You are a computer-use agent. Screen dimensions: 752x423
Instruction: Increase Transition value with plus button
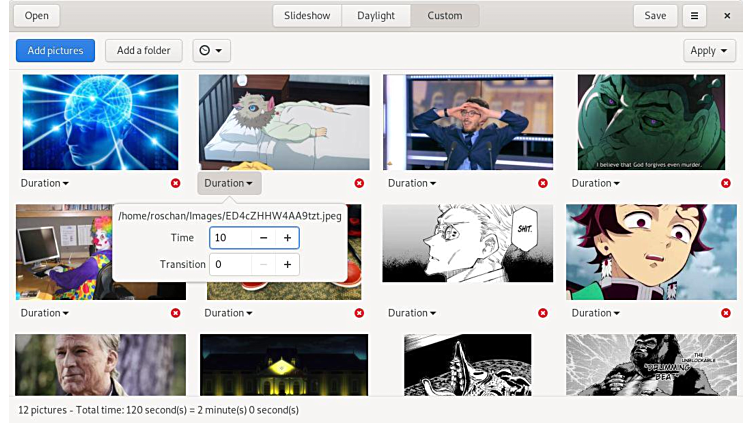[x=287, y=265]
